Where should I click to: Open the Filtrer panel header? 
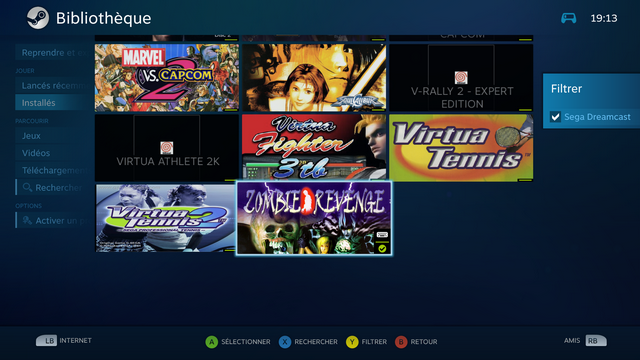[567, 89]
